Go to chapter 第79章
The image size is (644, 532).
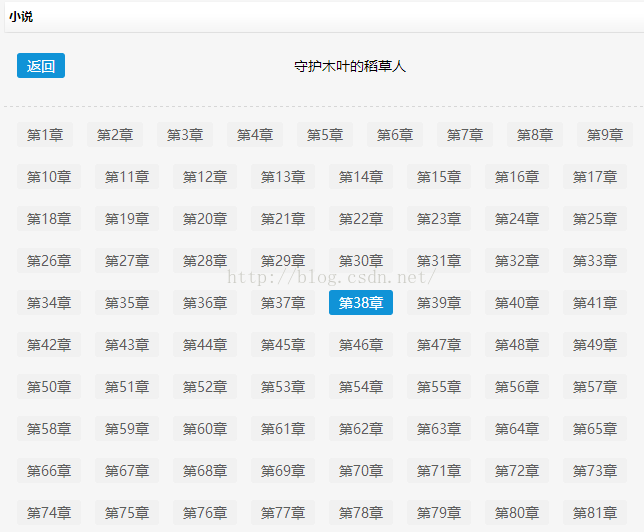pos(439,513)
